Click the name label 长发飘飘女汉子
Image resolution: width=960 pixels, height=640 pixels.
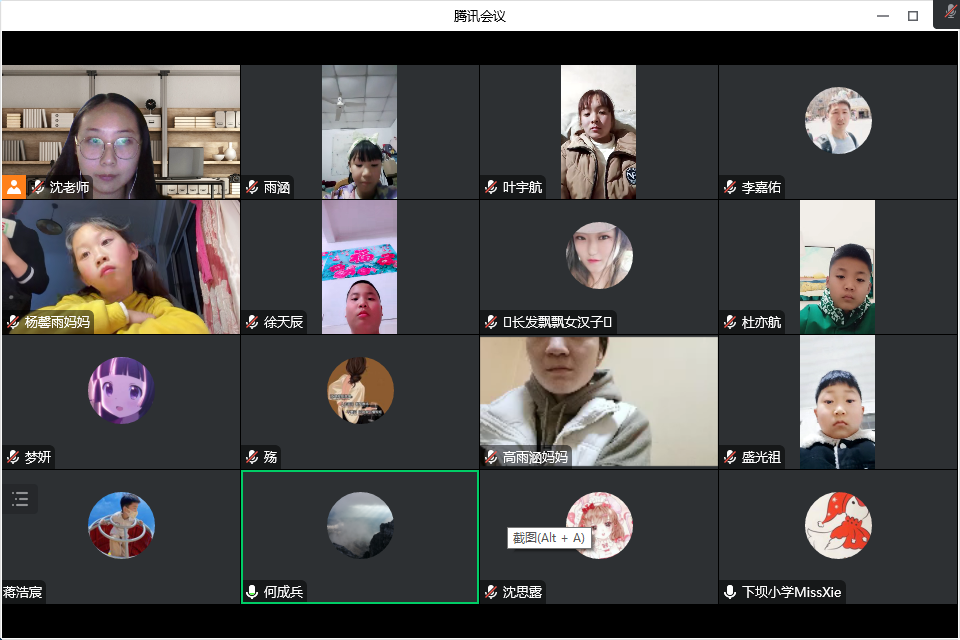coord(557,322)
